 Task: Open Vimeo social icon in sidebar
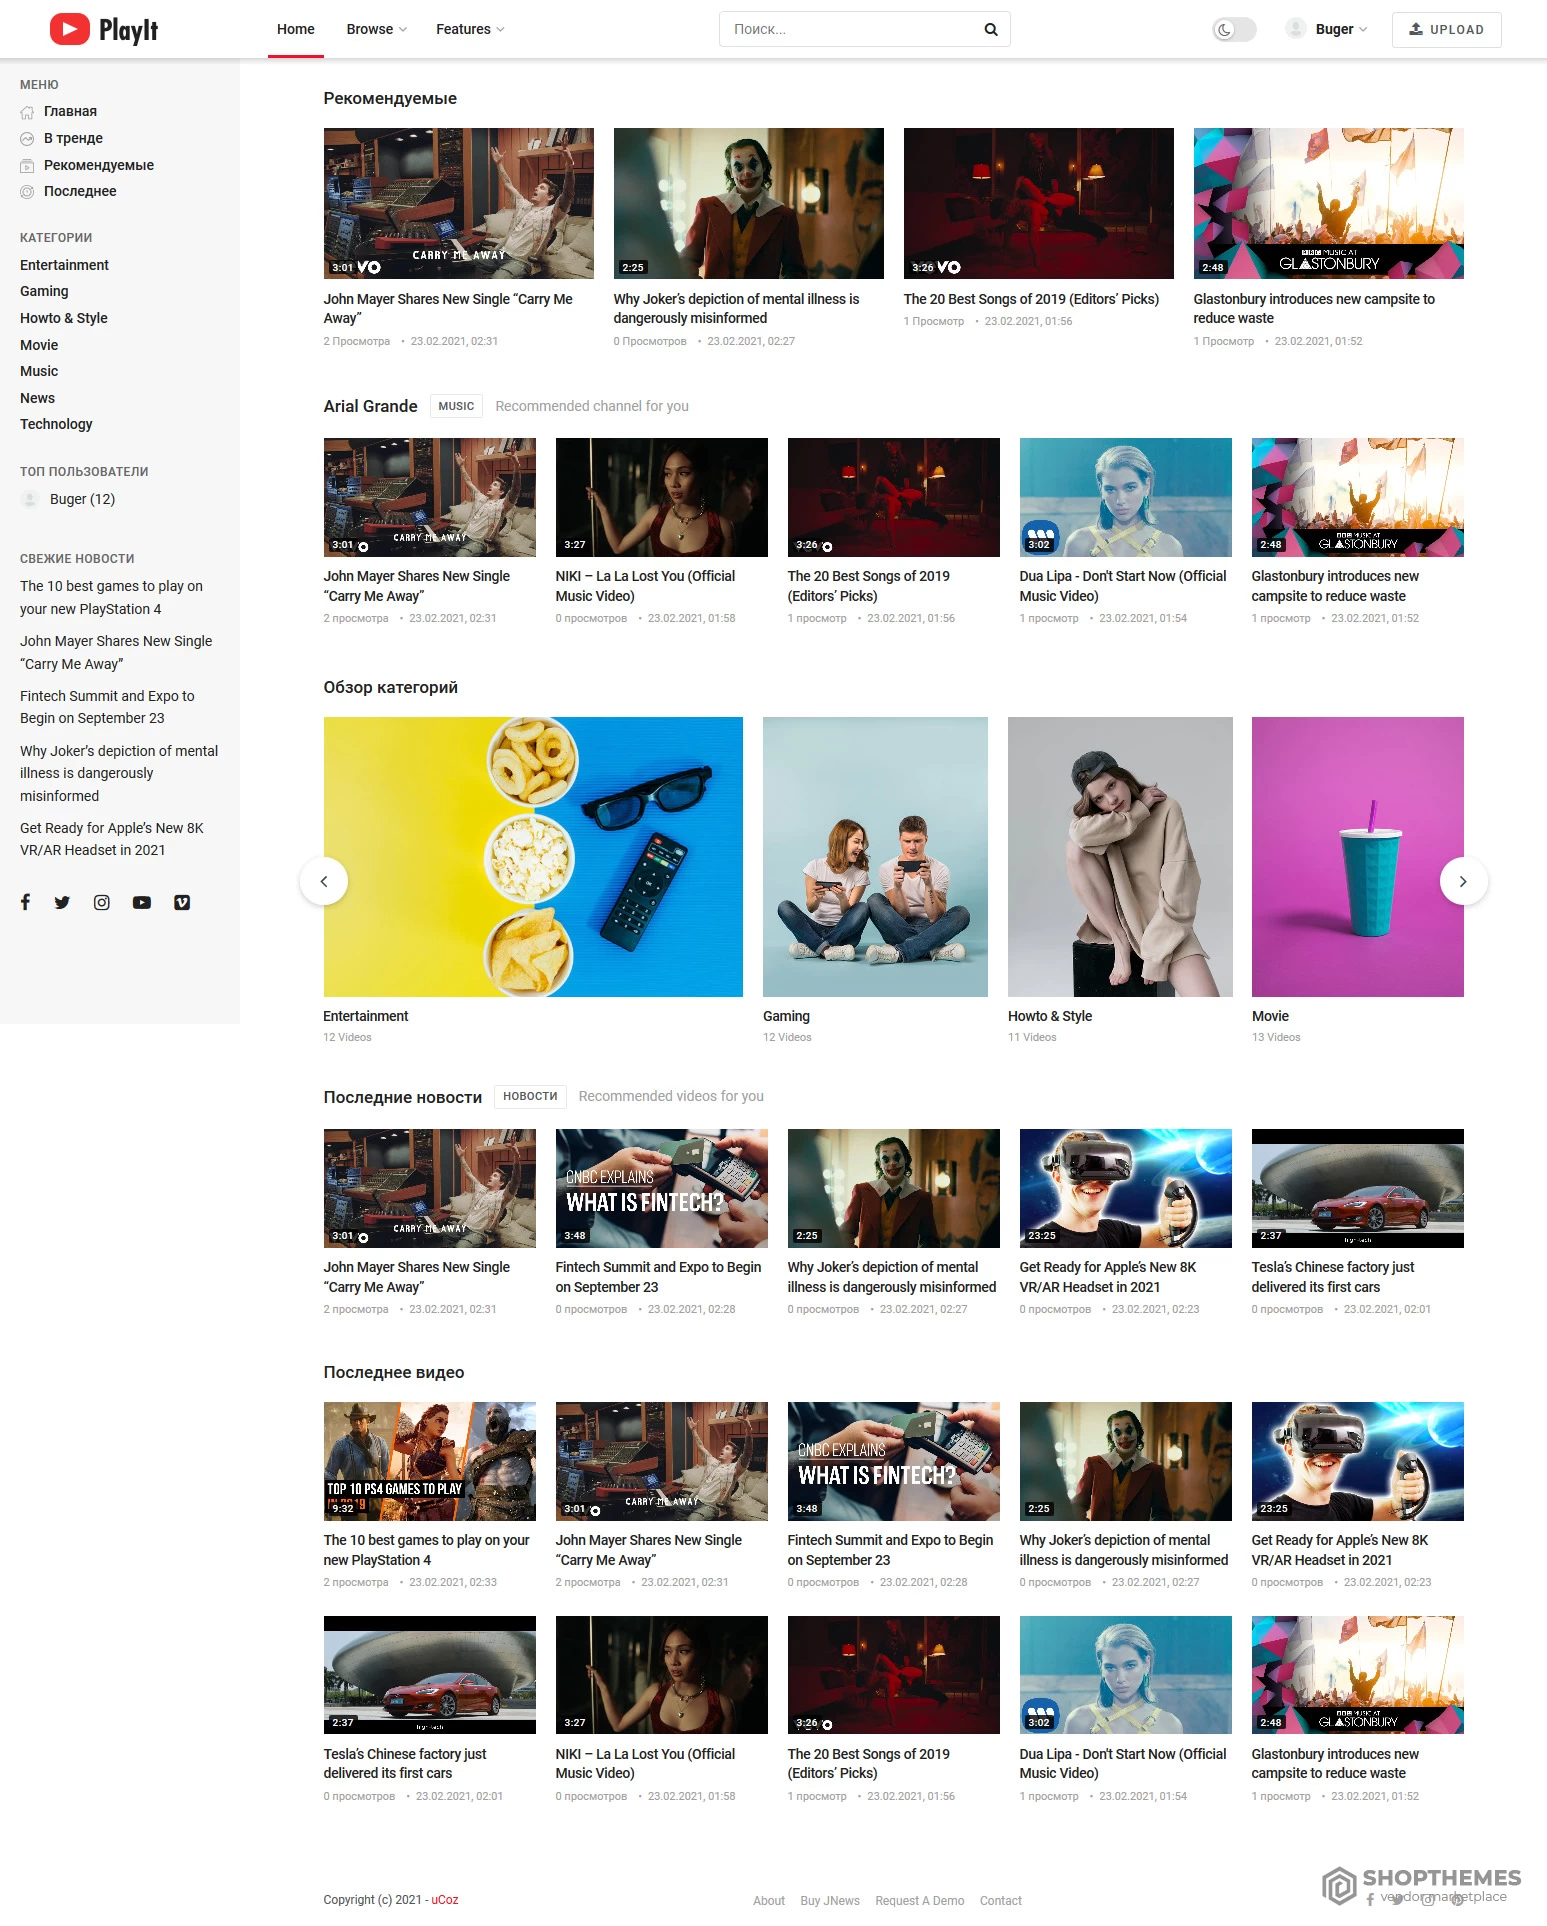(182, 902)
